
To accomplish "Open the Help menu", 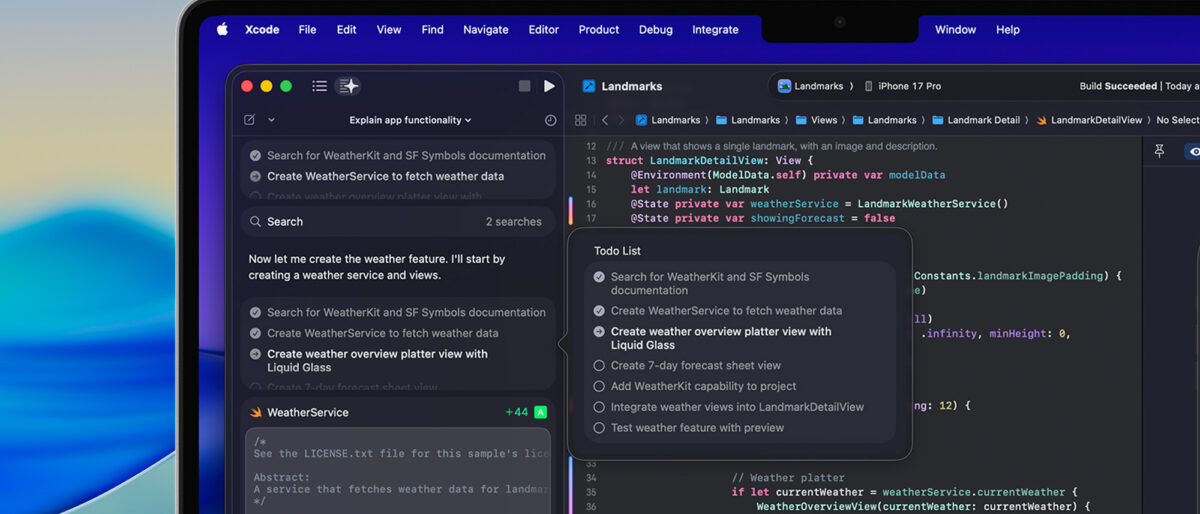I will pyautogui.click(x=1008, y=29).
